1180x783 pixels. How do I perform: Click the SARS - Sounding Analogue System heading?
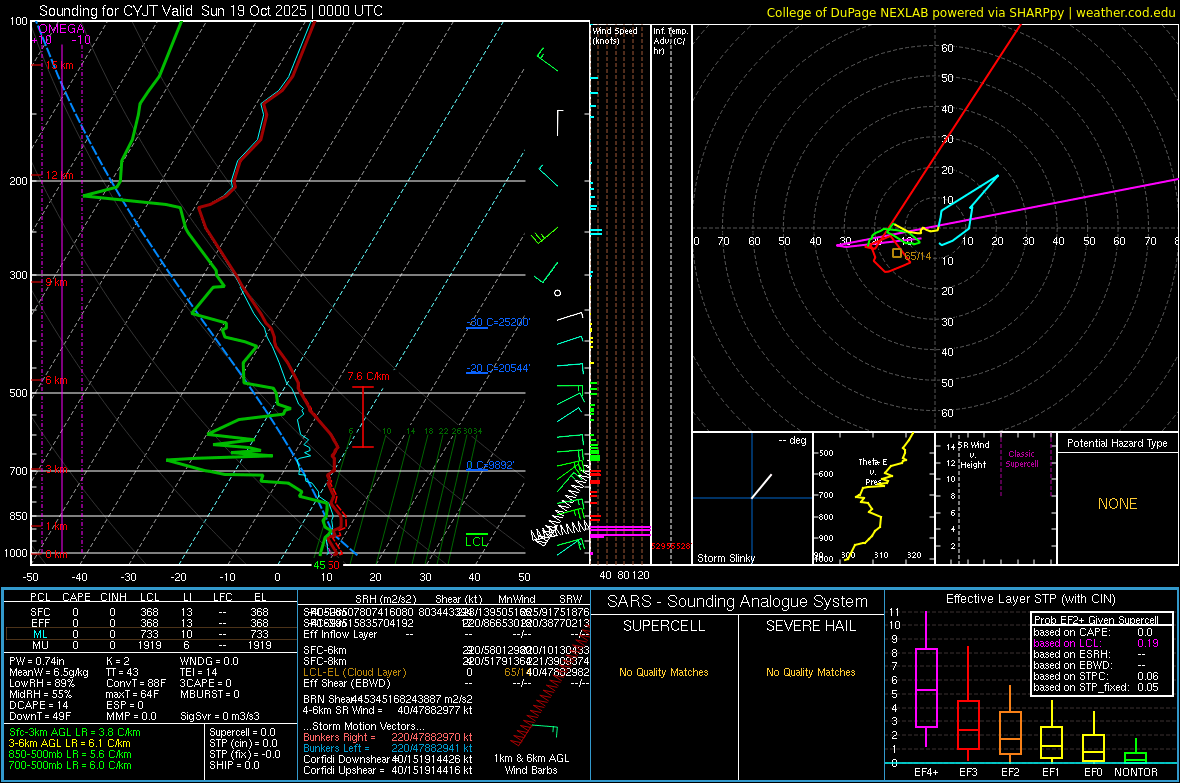(738, 602)
